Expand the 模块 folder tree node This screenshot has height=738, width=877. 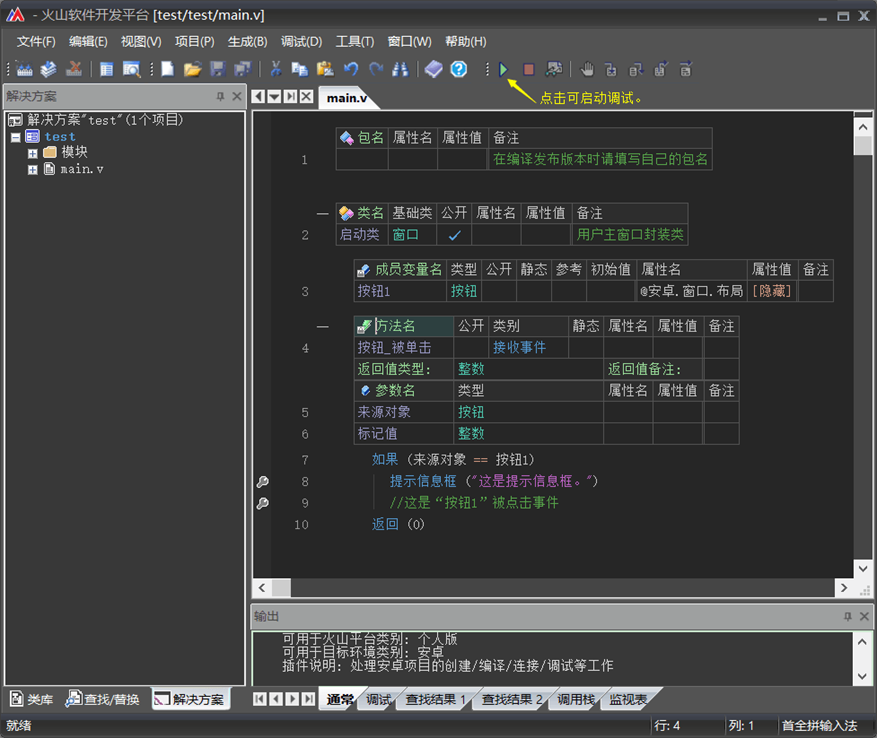33,153
